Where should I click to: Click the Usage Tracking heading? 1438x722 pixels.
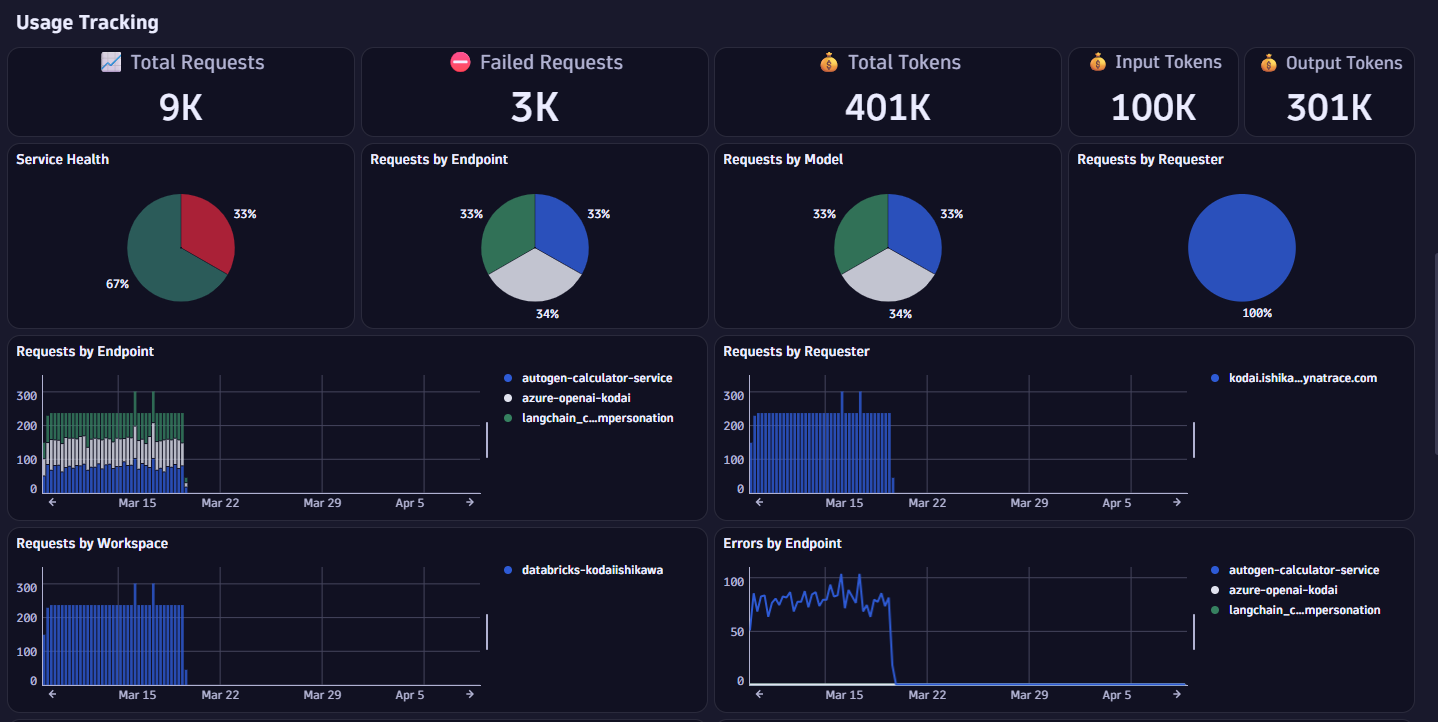[x=87, y=22]
